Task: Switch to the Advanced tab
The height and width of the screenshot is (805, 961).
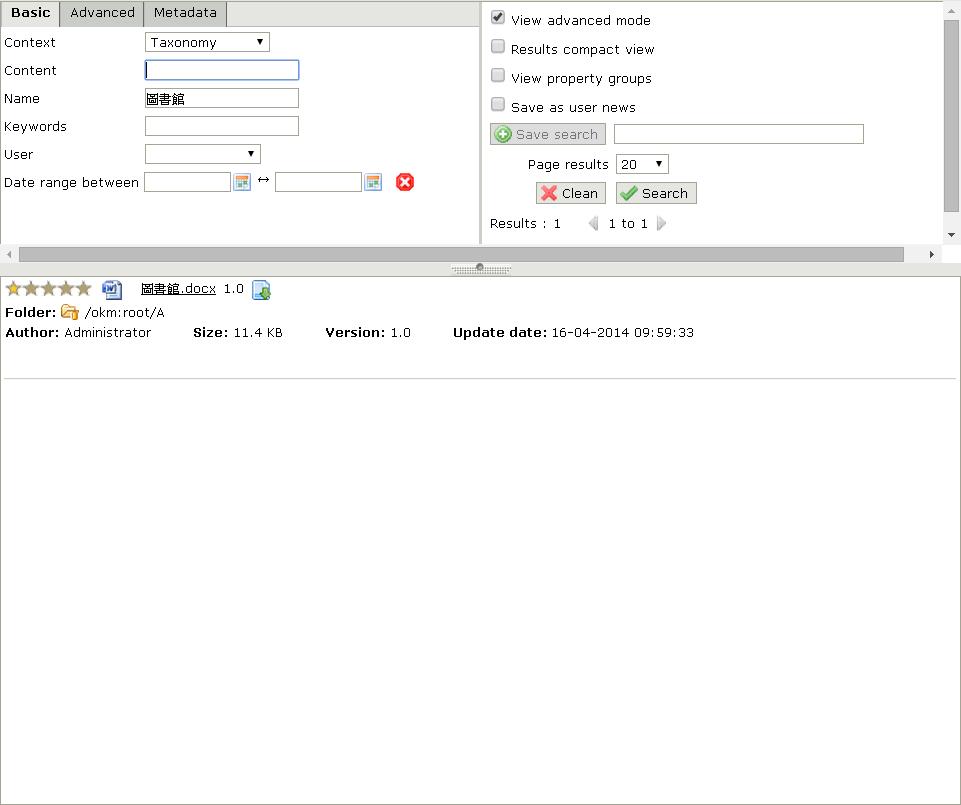Action: [x=102, y=13]
